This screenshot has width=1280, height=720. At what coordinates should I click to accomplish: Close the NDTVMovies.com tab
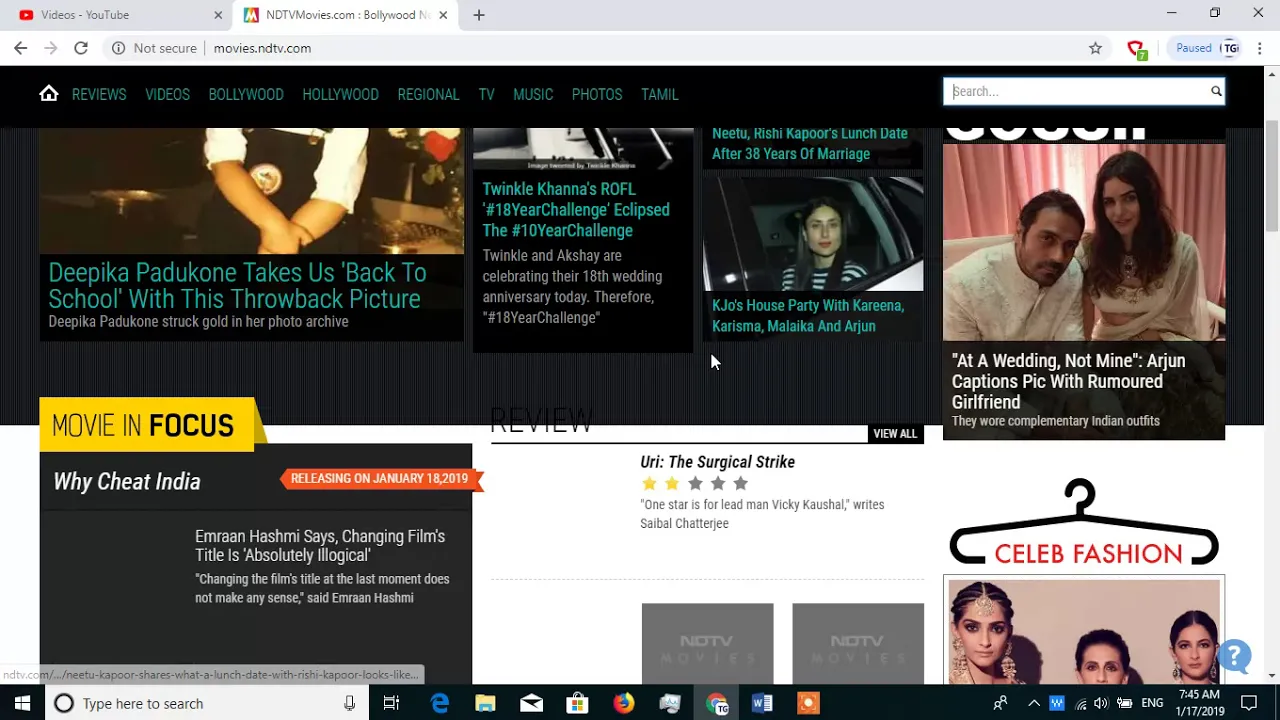[443, 15]
